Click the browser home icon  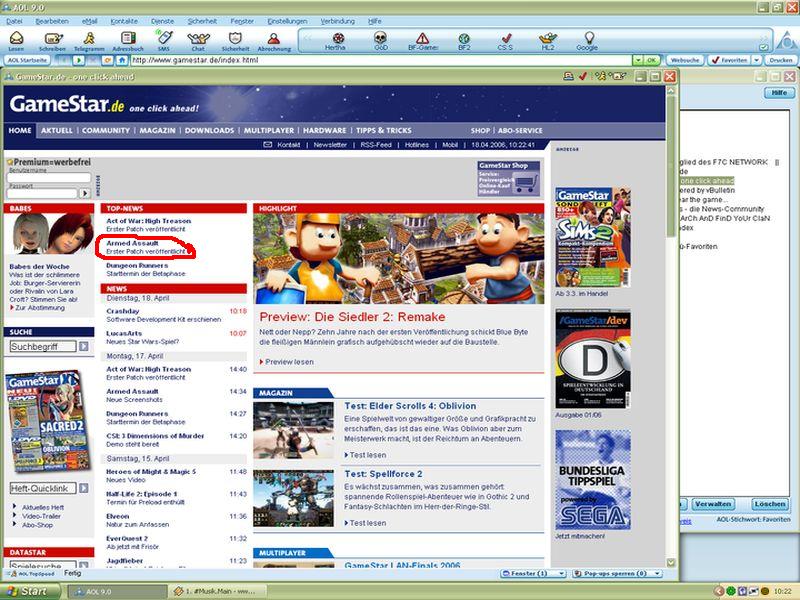tap(121, 60)
